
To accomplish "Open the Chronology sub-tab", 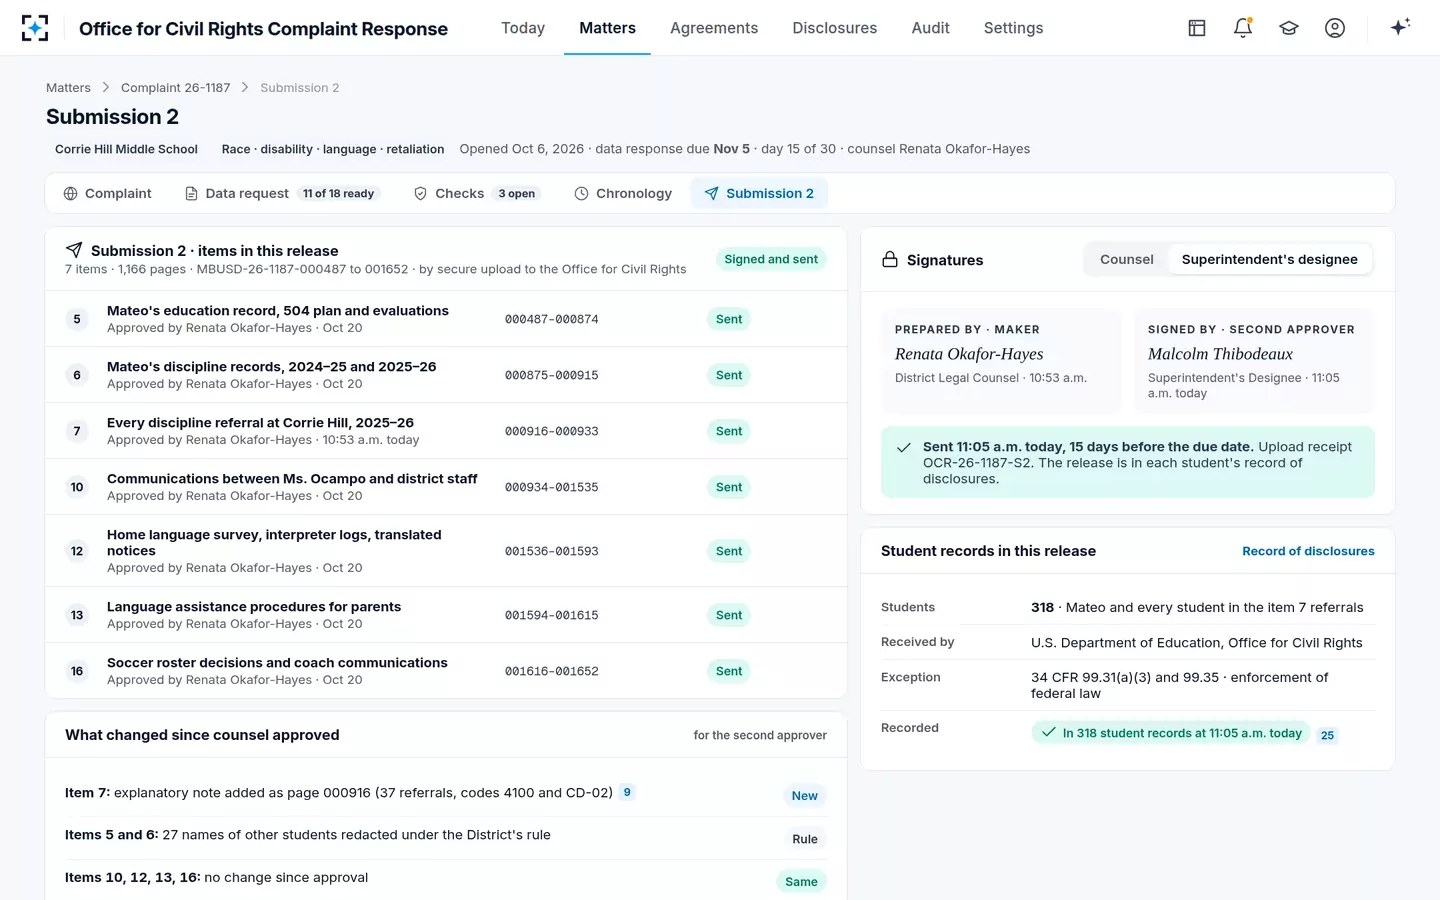I will coord(623,193).
